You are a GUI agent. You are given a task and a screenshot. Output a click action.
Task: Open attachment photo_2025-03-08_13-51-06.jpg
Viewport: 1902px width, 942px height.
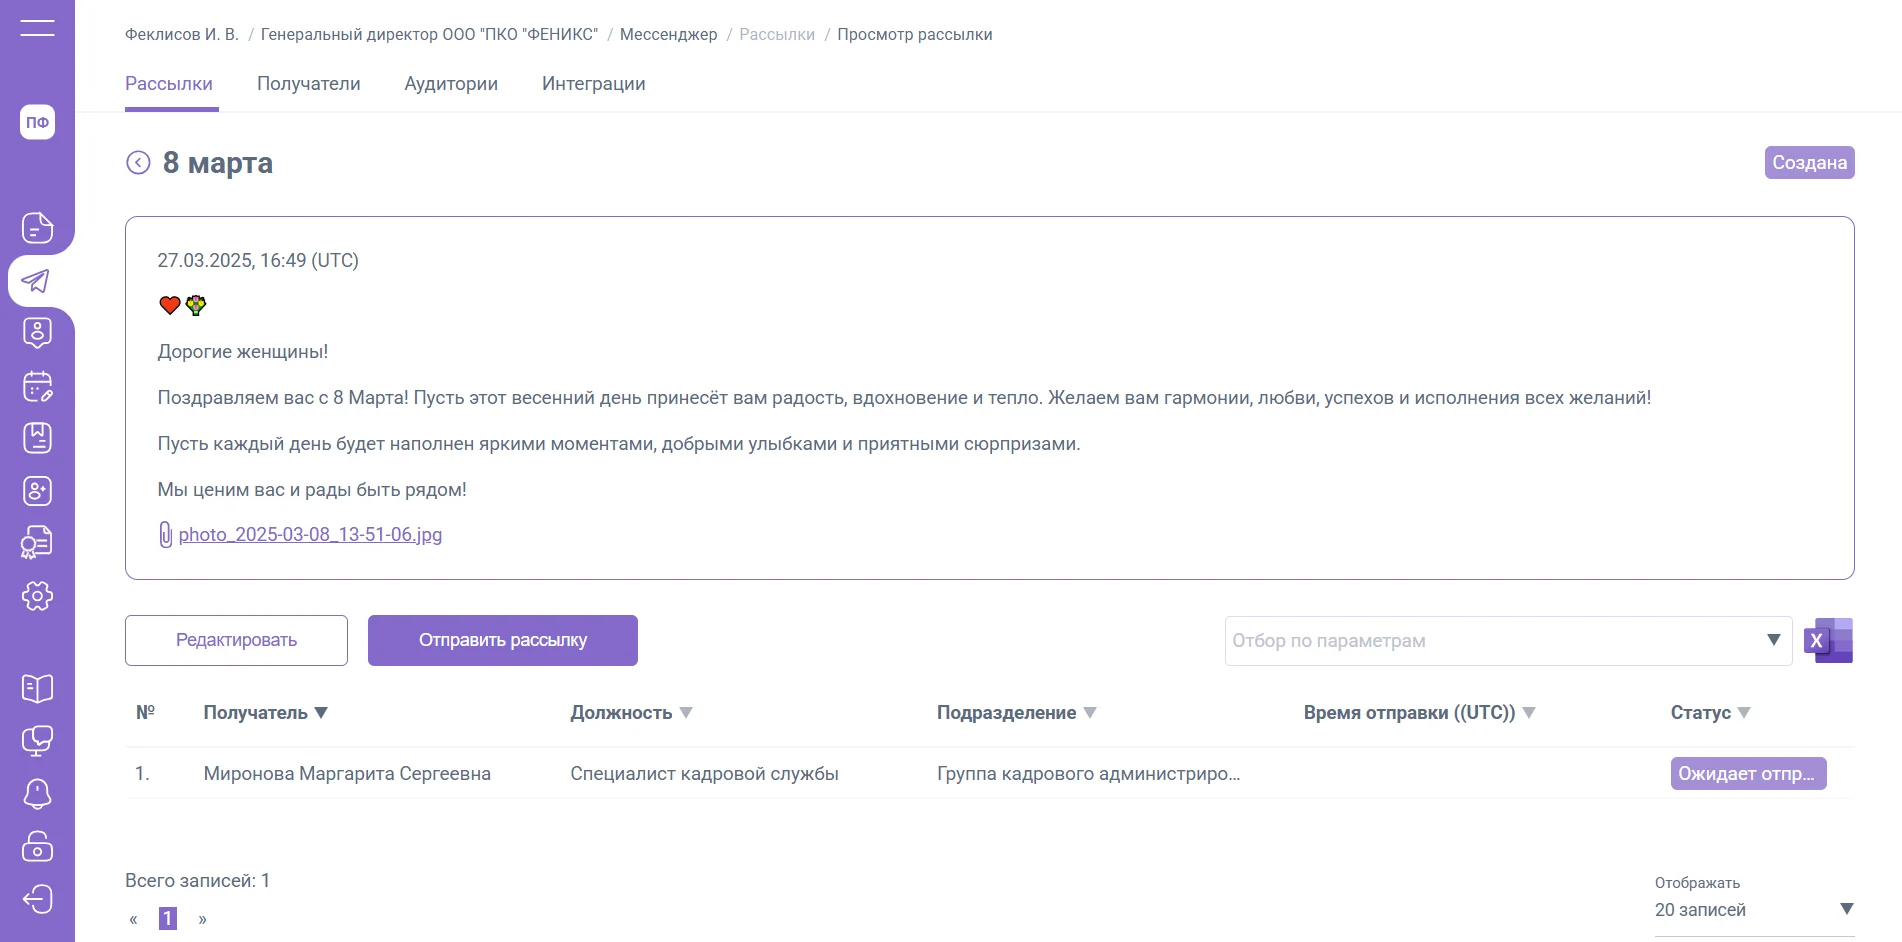pyautogui.click(x=310, y=535)
